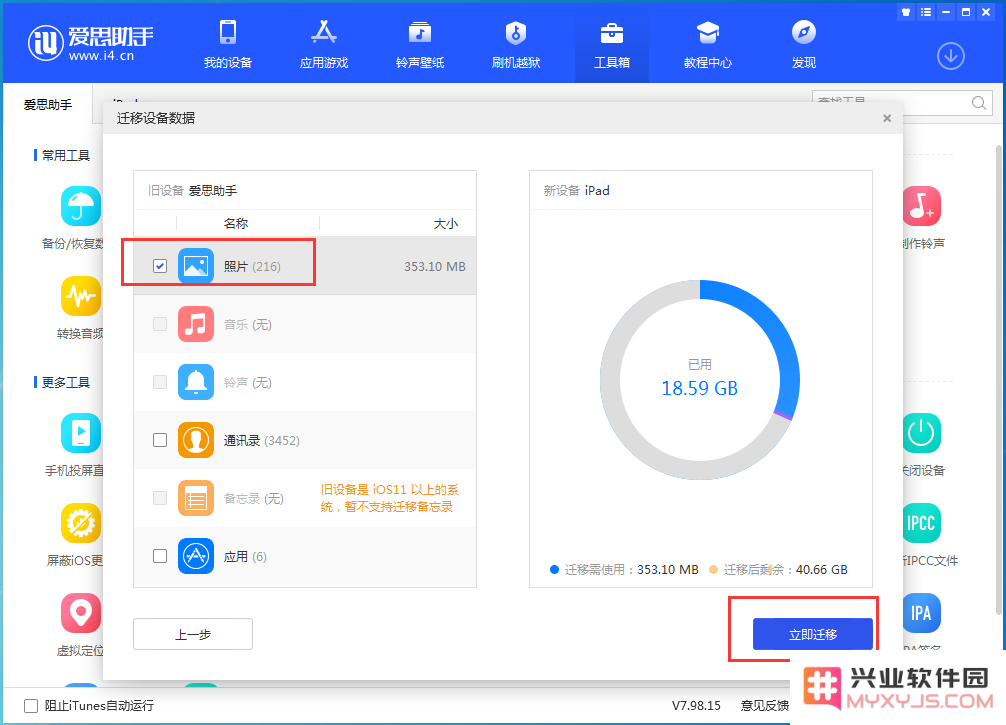Open 意见反馈 feedback link
This screenshot has width=1006, height=725.
pyautogui.click(x=764, y=706)
